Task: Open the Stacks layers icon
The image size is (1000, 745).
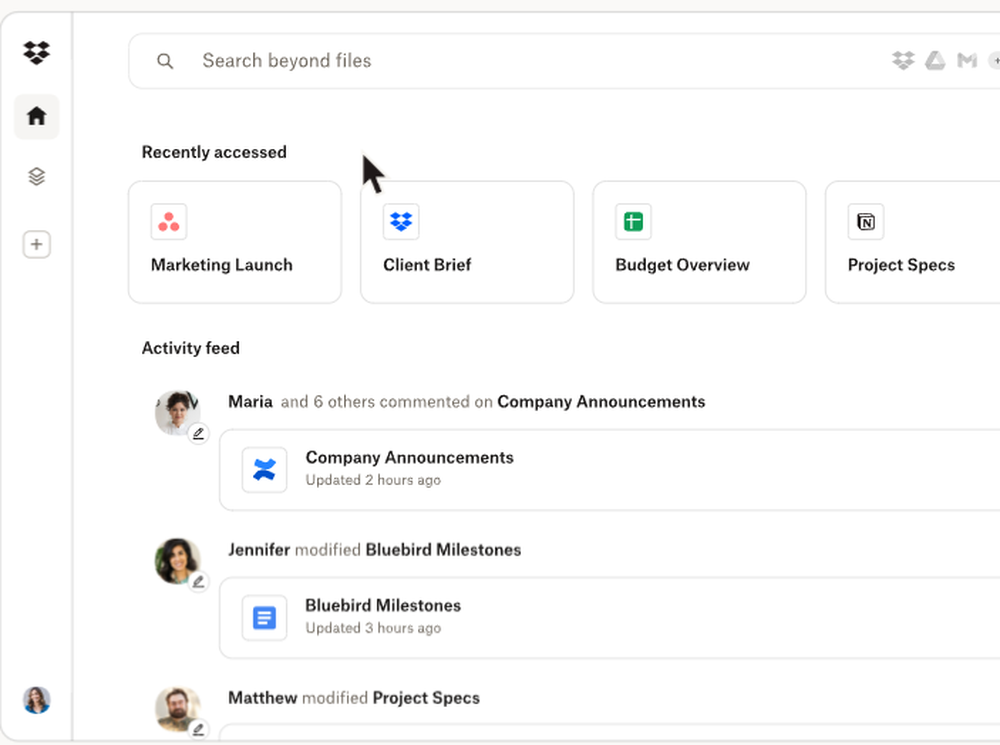Action: 36,177
